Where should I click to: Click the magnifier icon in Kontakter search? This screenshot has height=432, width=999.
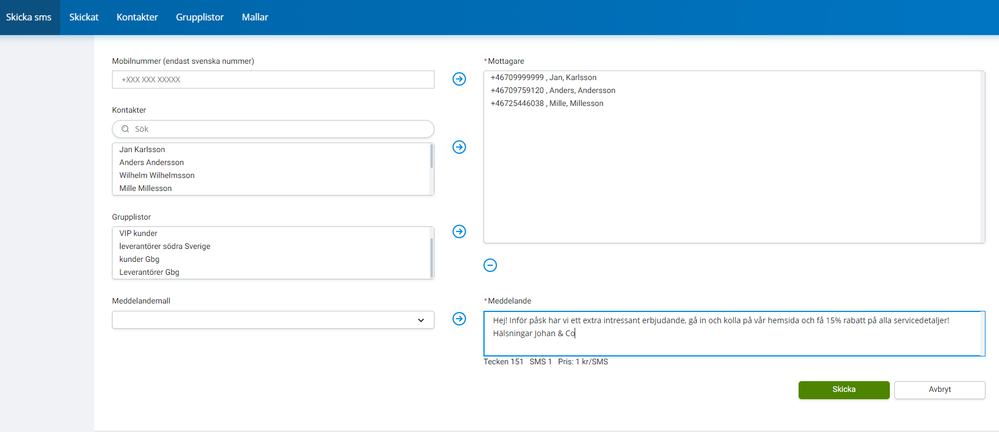(126, 129)
